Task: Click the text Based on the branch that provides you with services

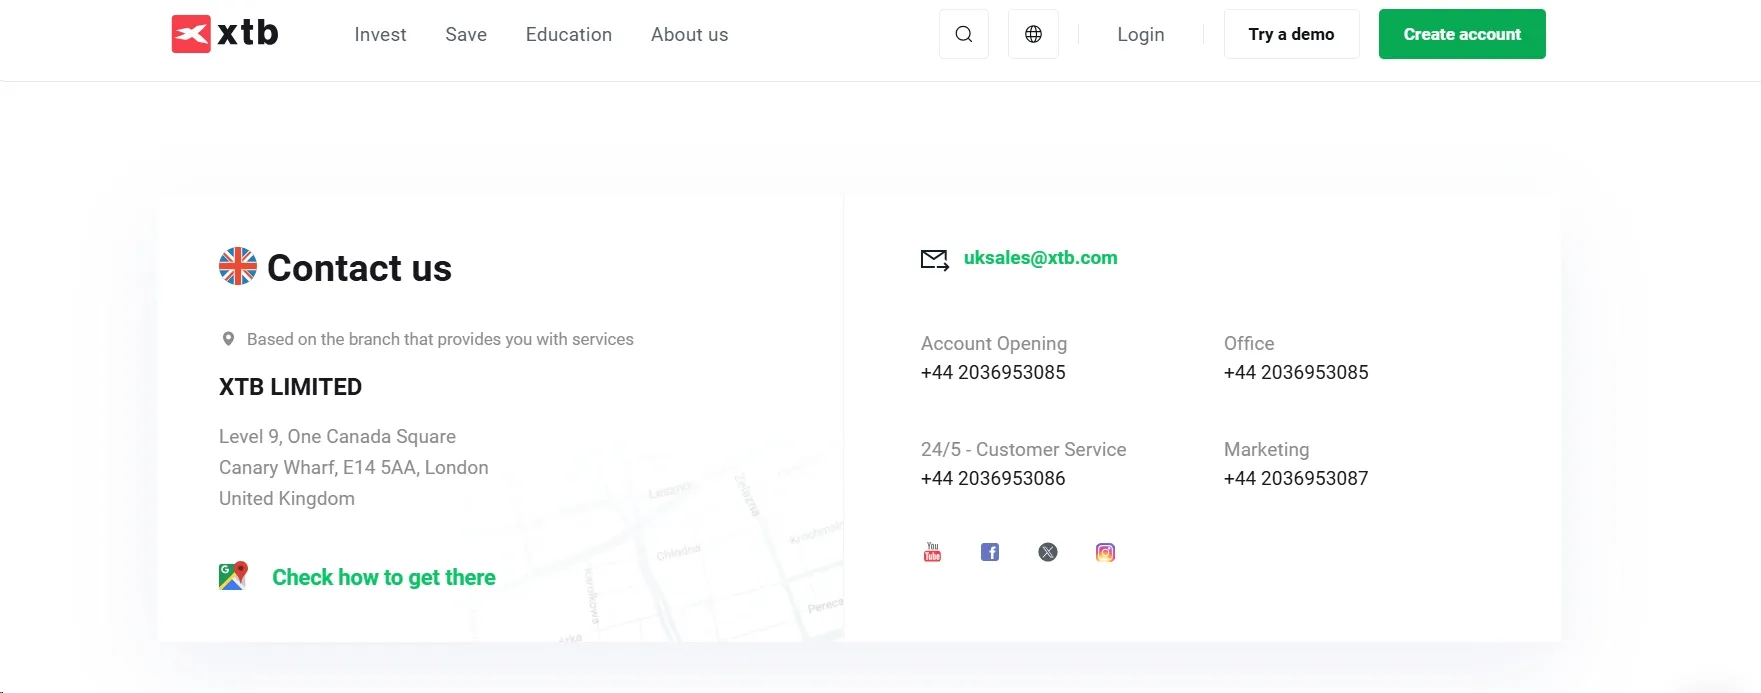Action: [x=440, y=339]
